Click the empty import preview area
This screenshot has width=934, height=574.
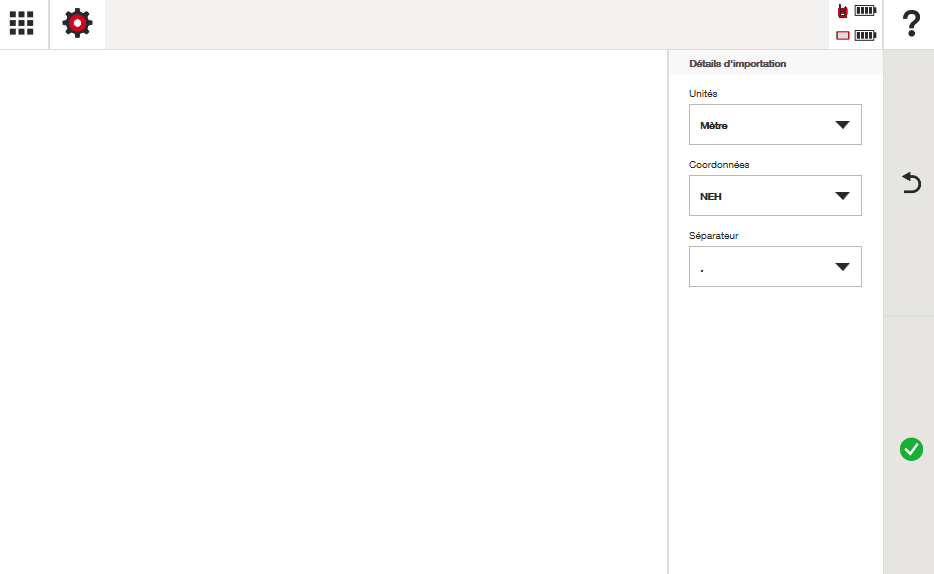(x=333, y=310)
